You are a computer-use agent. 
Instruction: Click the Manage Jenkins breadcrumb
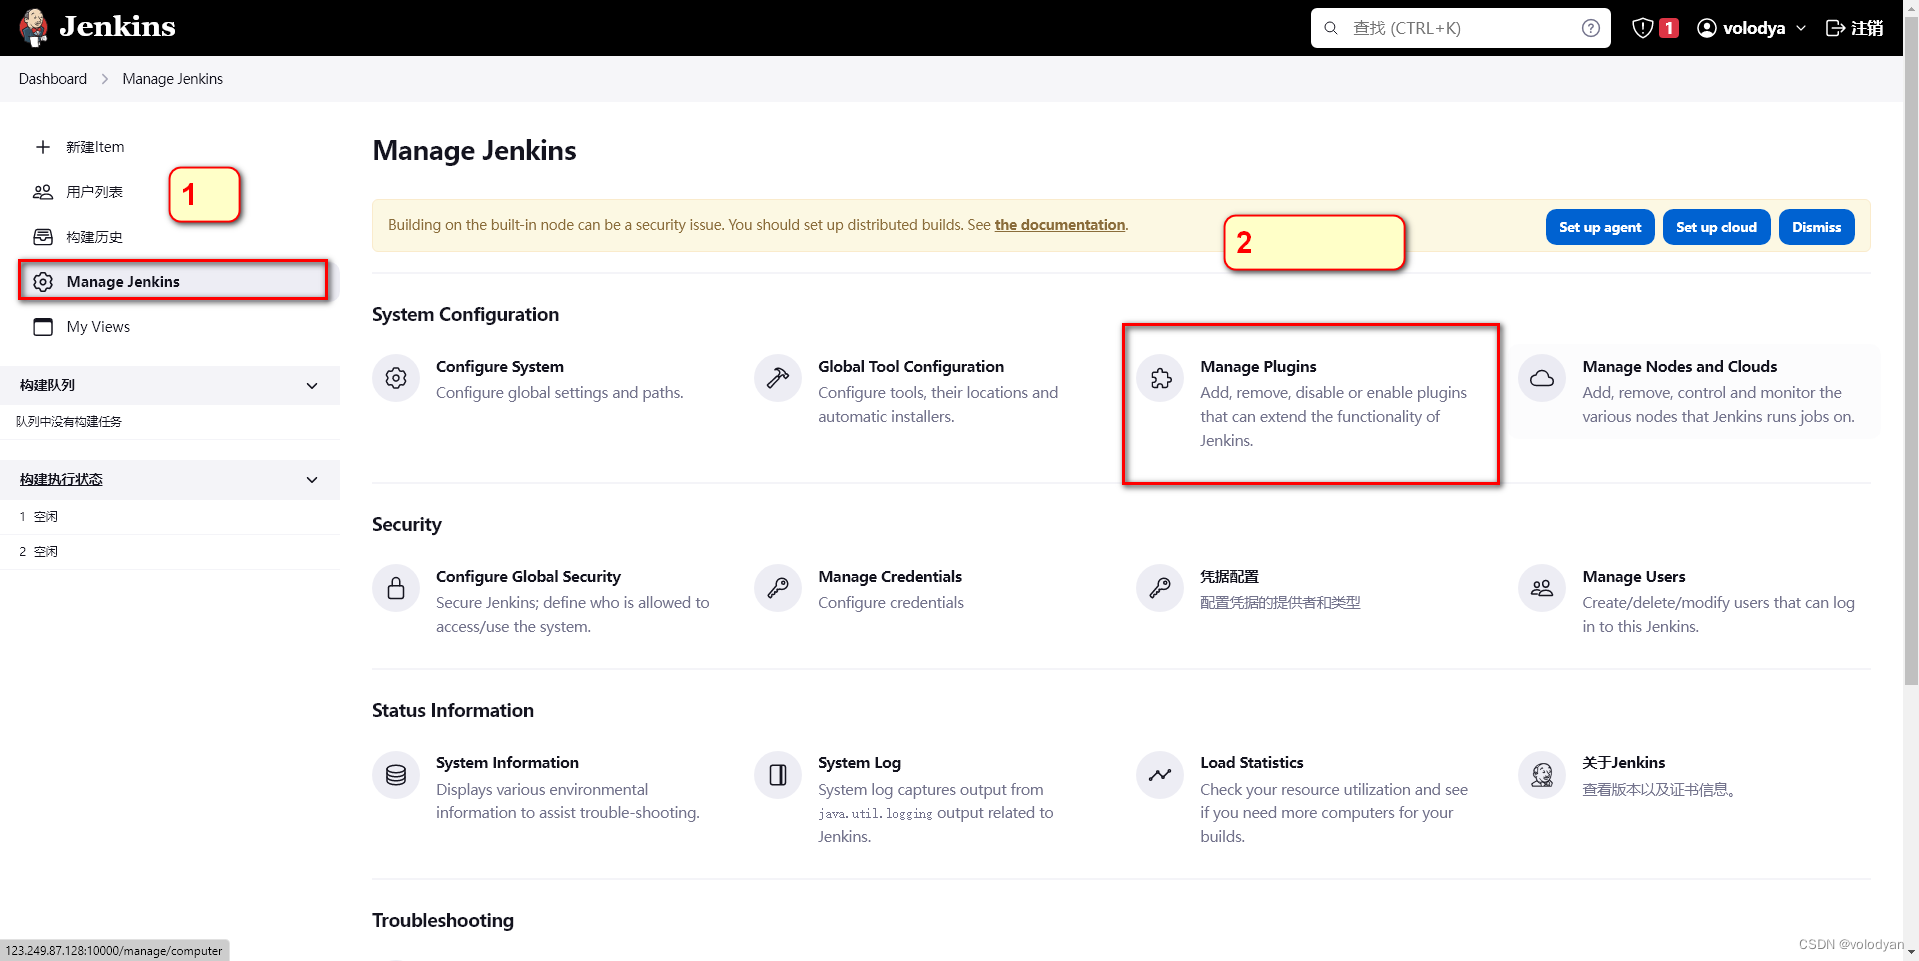(172, 79)
